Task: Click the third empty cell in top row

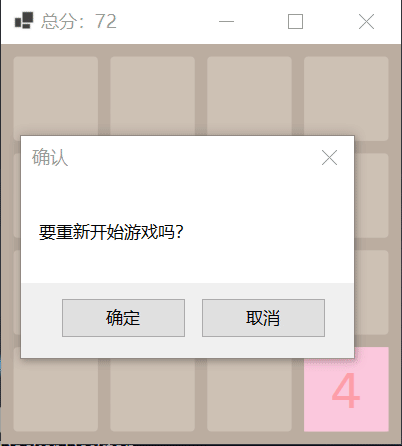Action: coord(249,96)
